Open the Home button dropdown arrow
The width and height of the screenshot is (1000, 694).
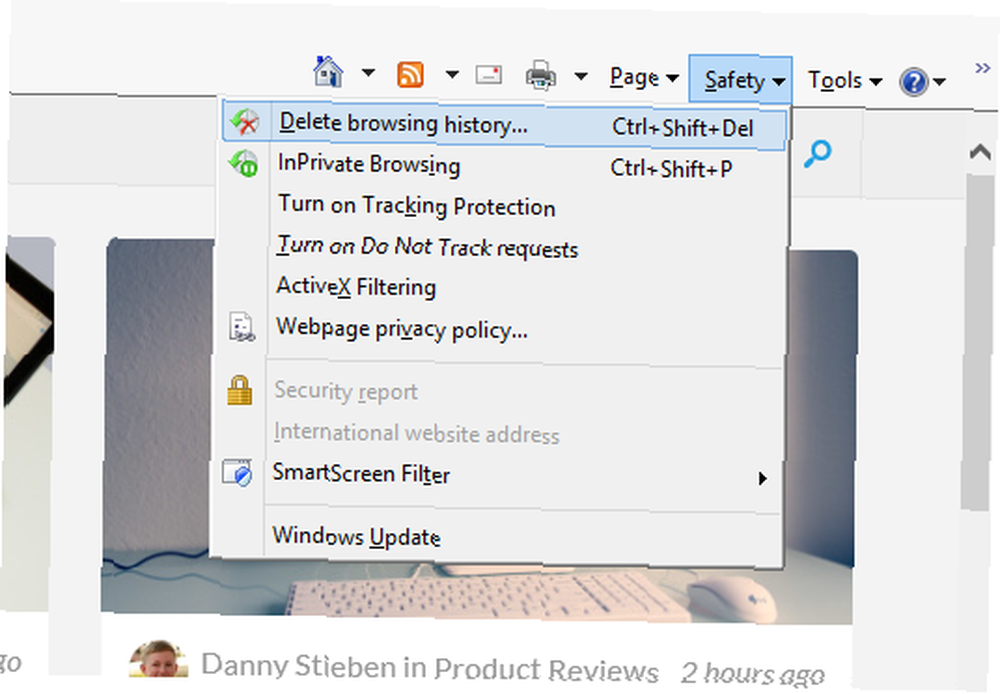(369, 73)
